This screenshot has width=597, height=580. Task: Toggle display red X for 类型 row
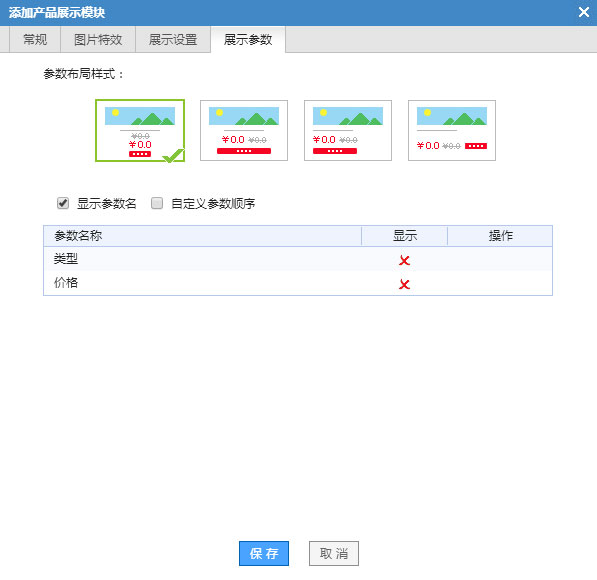404,260
